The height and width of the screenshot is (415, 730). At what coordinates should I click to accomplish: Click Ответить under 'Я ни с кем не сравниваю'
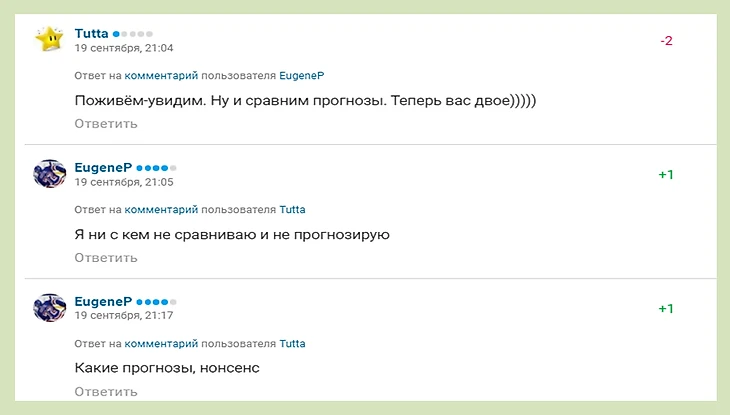pyautogui.click(x=106, y=258)
